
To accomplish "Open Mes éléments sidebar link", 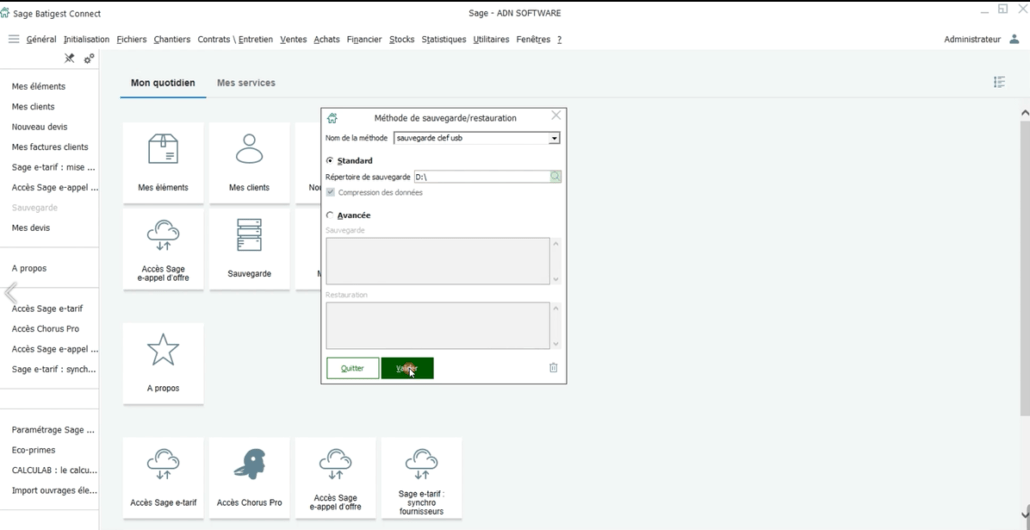I will (39, 86).
